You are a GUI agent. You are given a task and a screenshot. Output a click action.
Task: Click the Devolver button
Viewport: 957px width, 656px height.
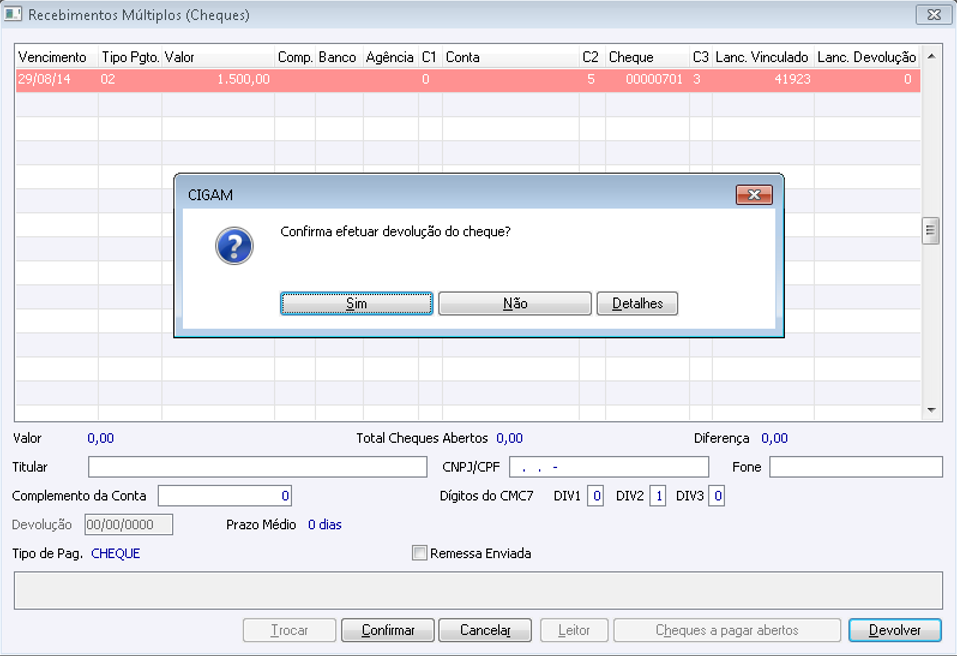[895, 630]
